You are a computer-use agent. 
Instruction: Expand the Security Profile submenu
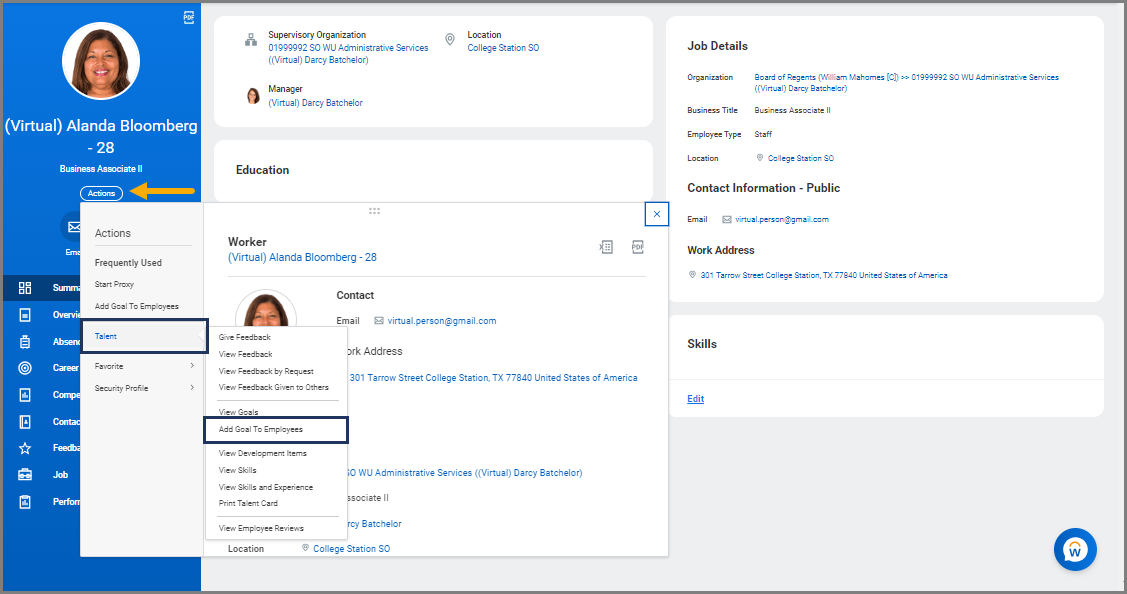pyautogui.click(x=144, y=388)
